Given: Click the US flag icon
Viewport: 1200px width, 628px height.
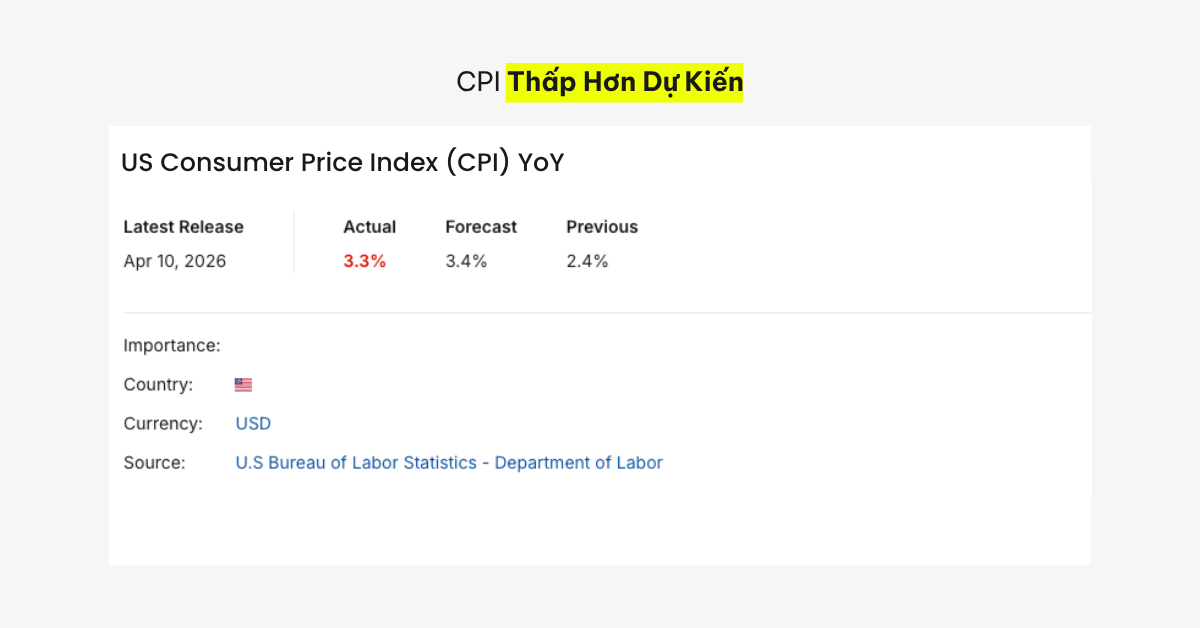Looking at the screenshot, I should [243, 385].
